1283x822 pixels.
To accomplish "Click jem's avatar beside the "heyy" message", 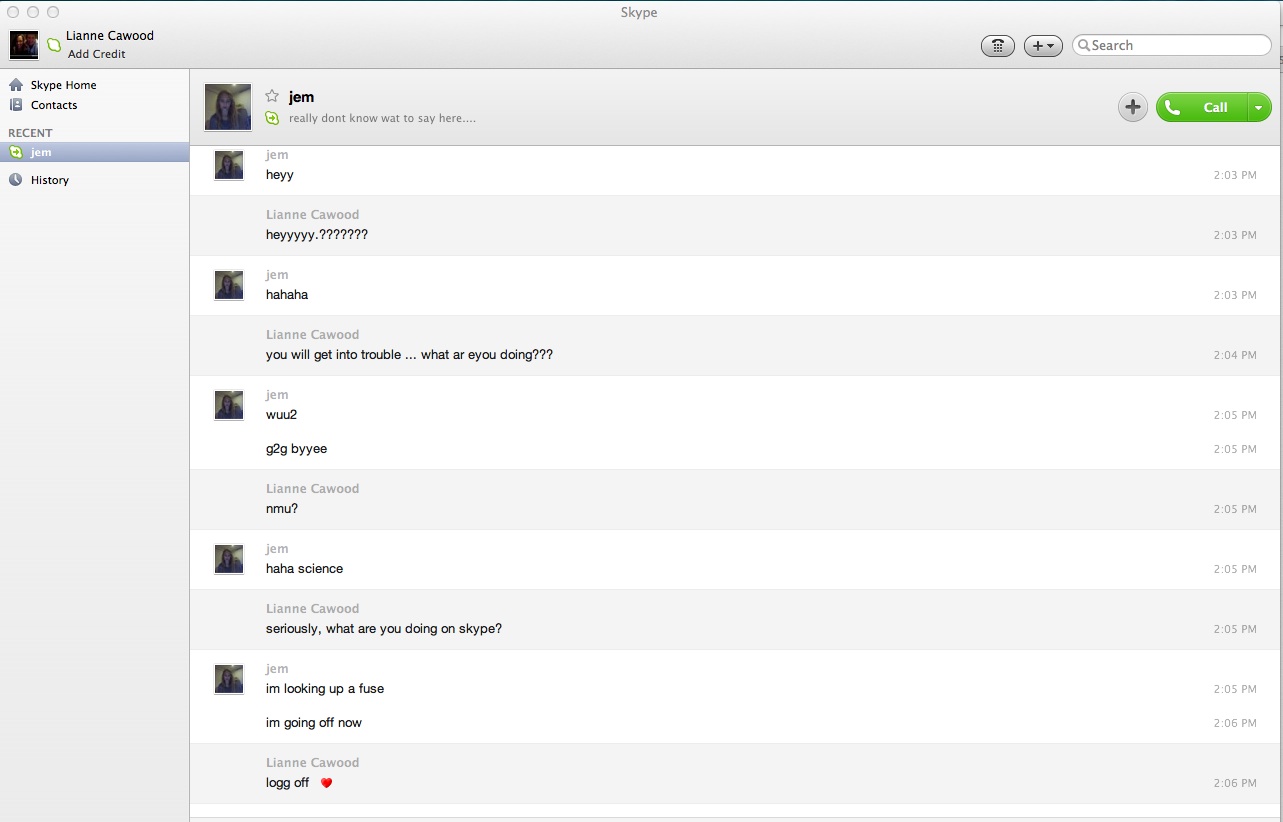I will (x=229, y=165).
